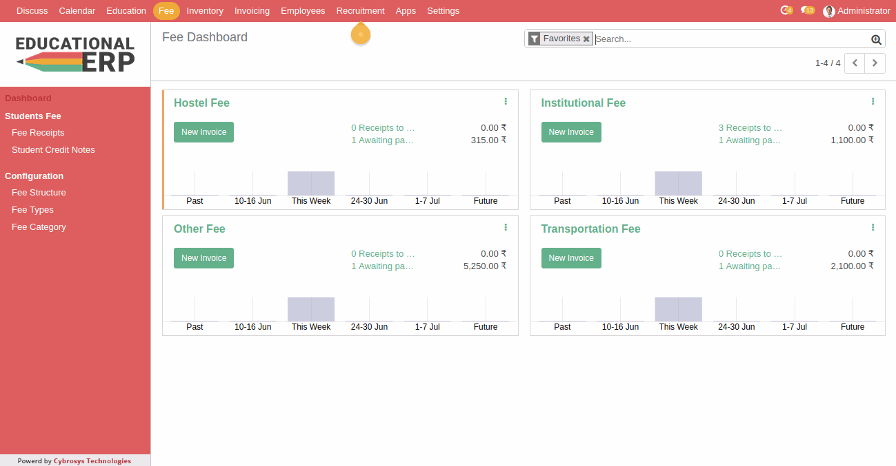Open the Other Fee title link
Viewport: 896px width, 466px height.
[x=199, y=229]
